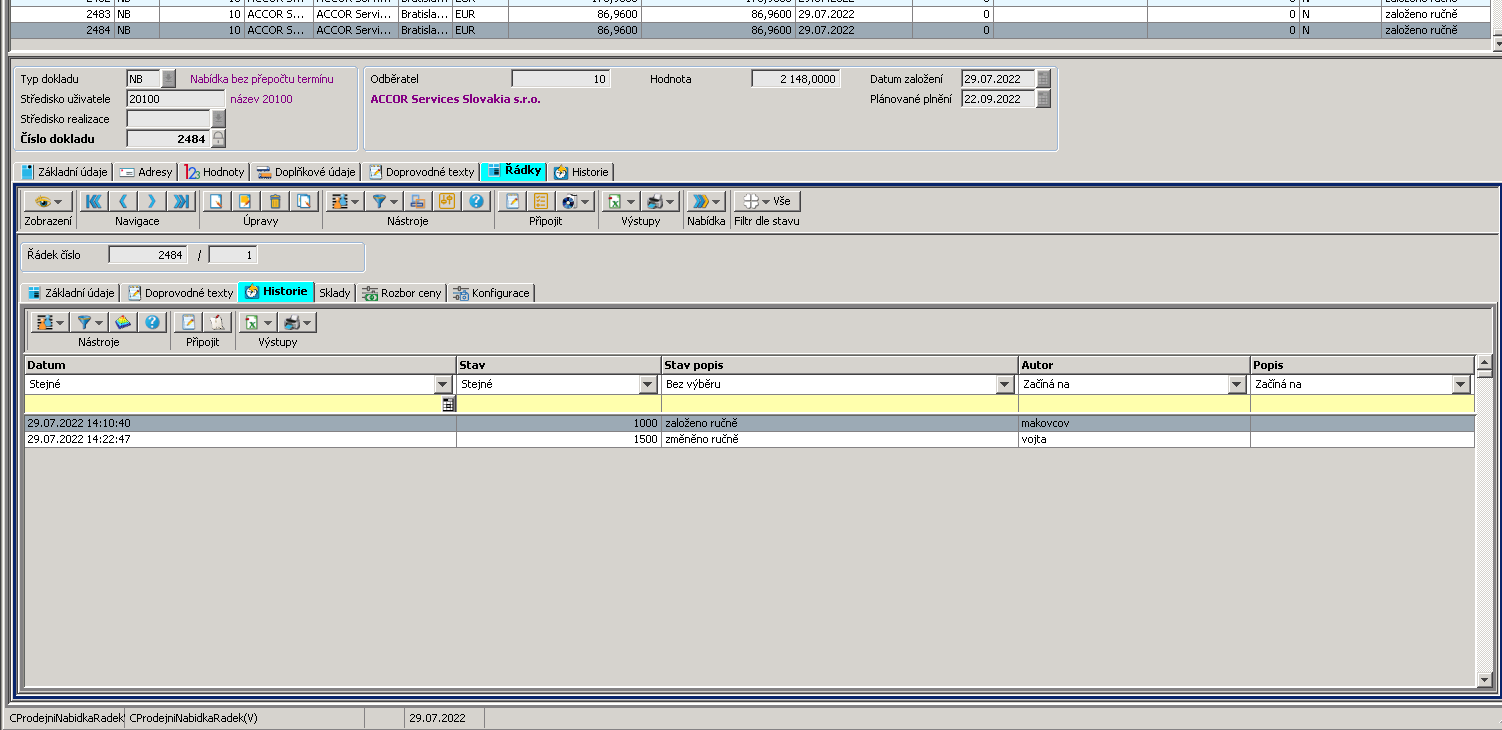
Task: Click the next record arrow in Navigace
Action: pos(152,201)
